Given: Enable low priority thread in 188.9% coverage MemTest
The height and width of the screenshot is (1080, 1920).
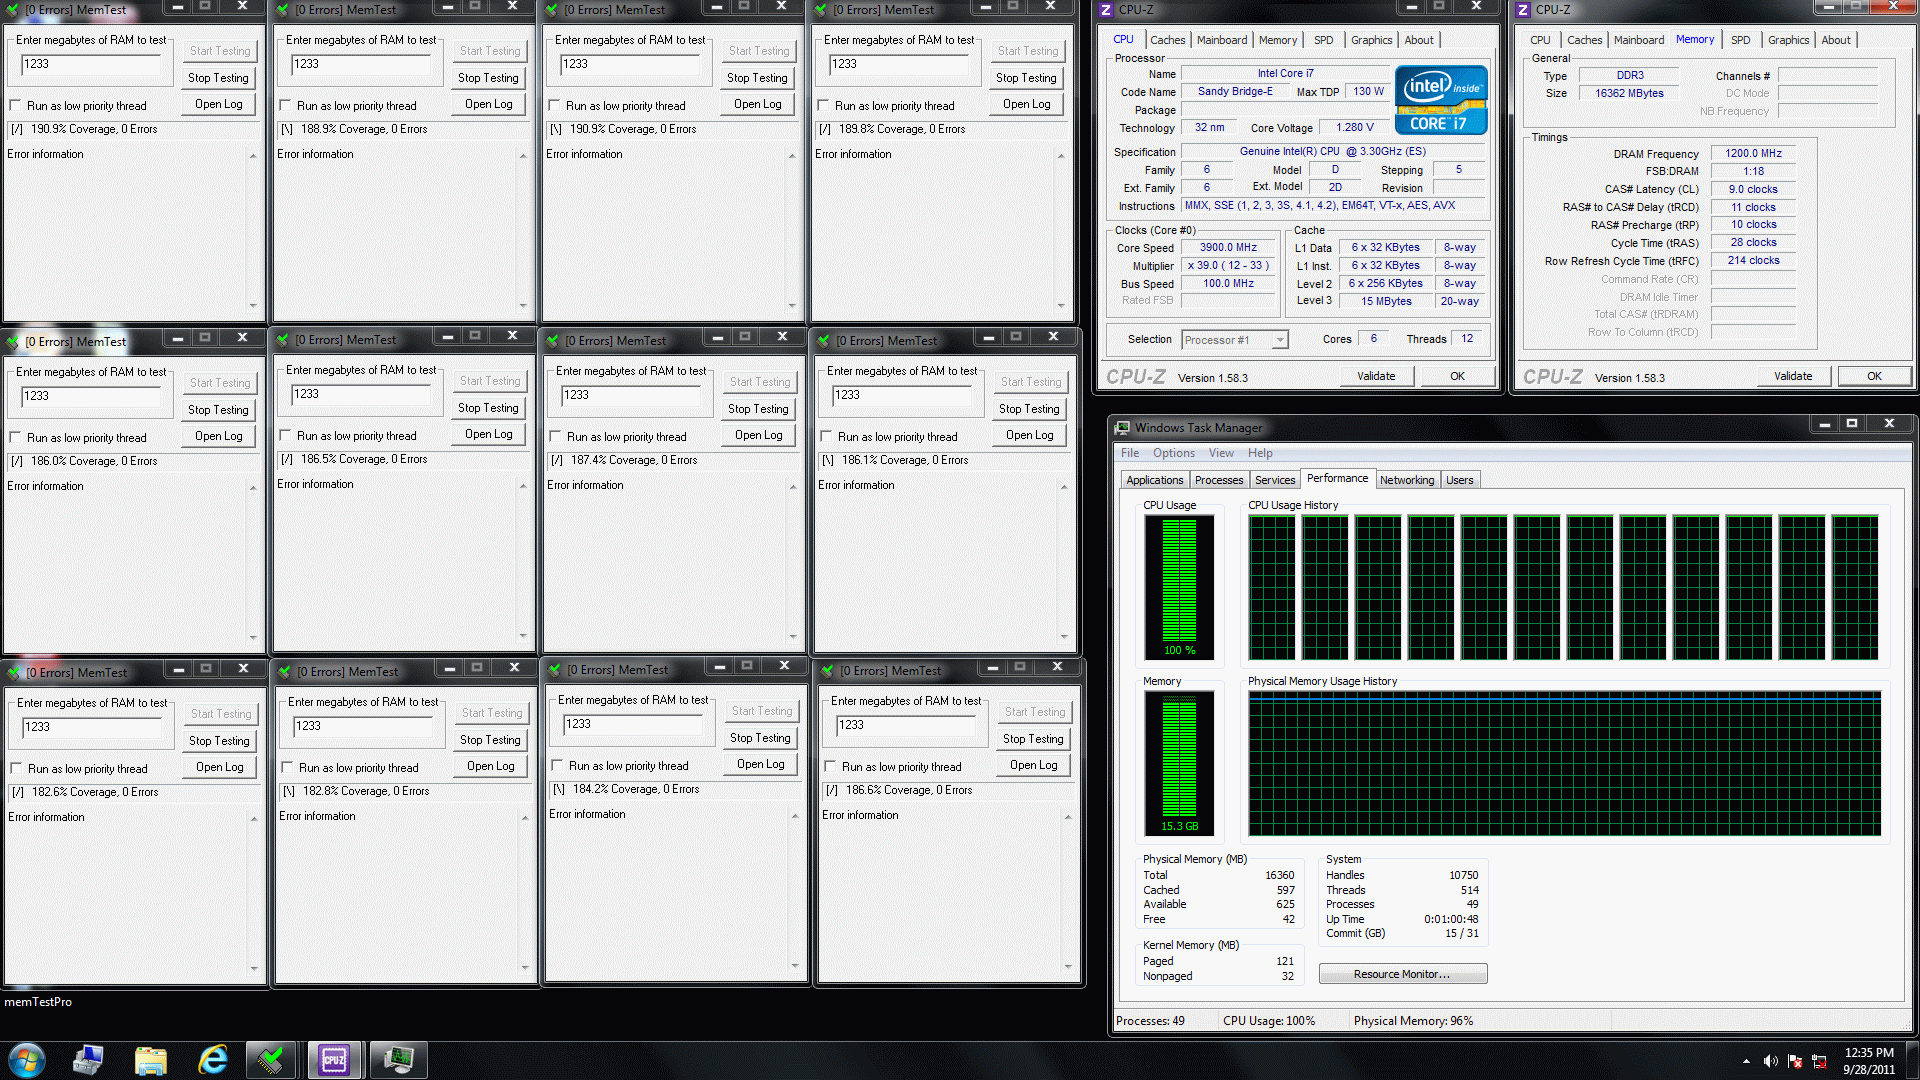Looking at the screenshot, I should tap(285, 106).
